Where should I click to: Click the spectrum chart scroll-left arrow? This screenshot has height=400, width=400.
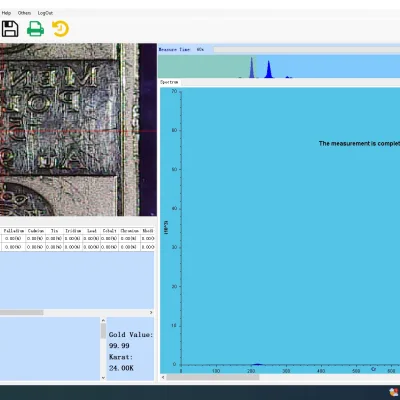point(163,377)
